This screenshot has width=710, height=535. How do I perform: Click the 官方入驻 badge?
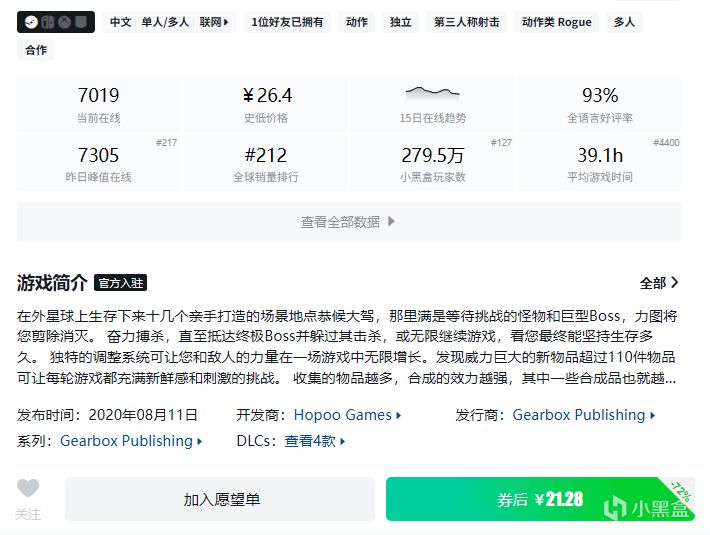(x=121, y=283)
